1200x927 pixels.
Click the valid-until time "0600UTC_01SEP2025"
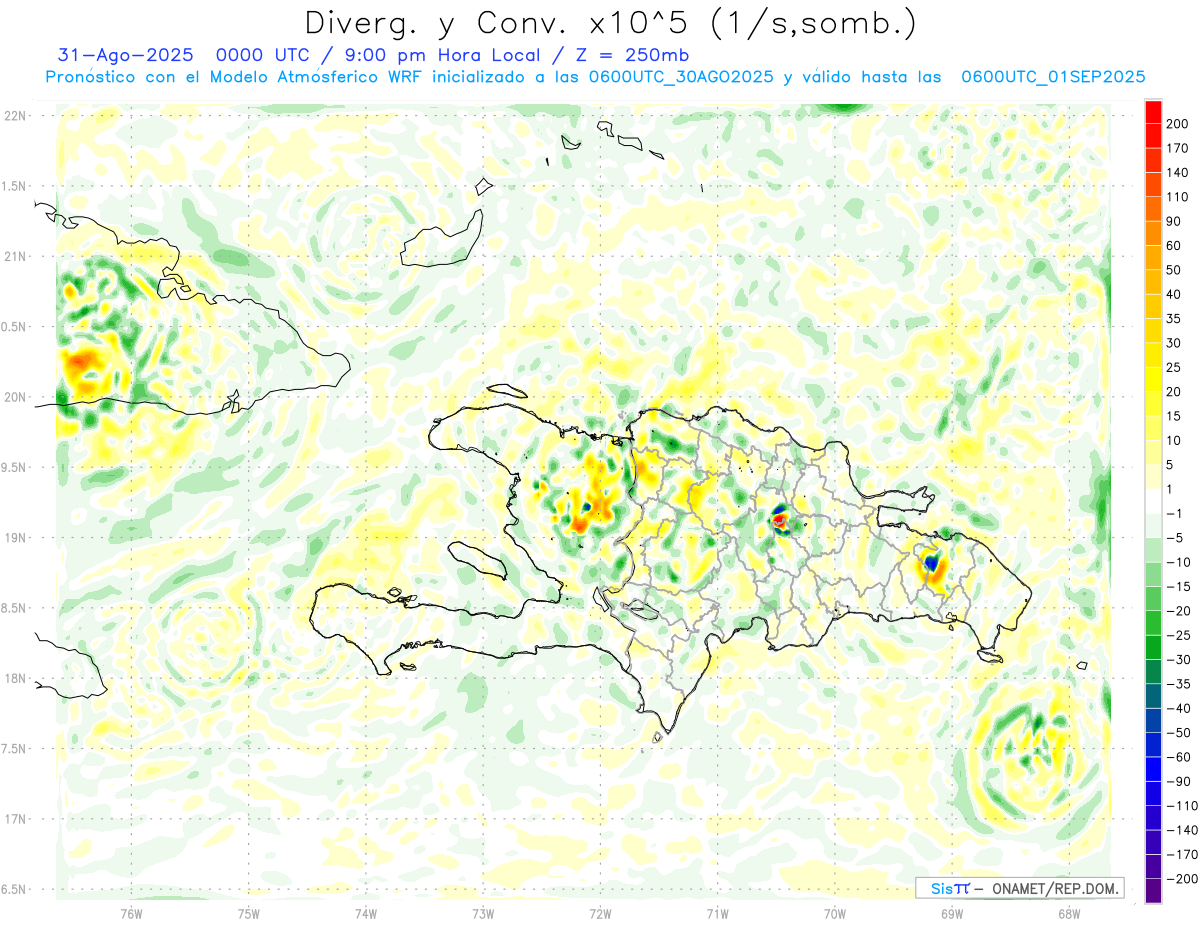pyautogui.click(x=1053, y=77)
